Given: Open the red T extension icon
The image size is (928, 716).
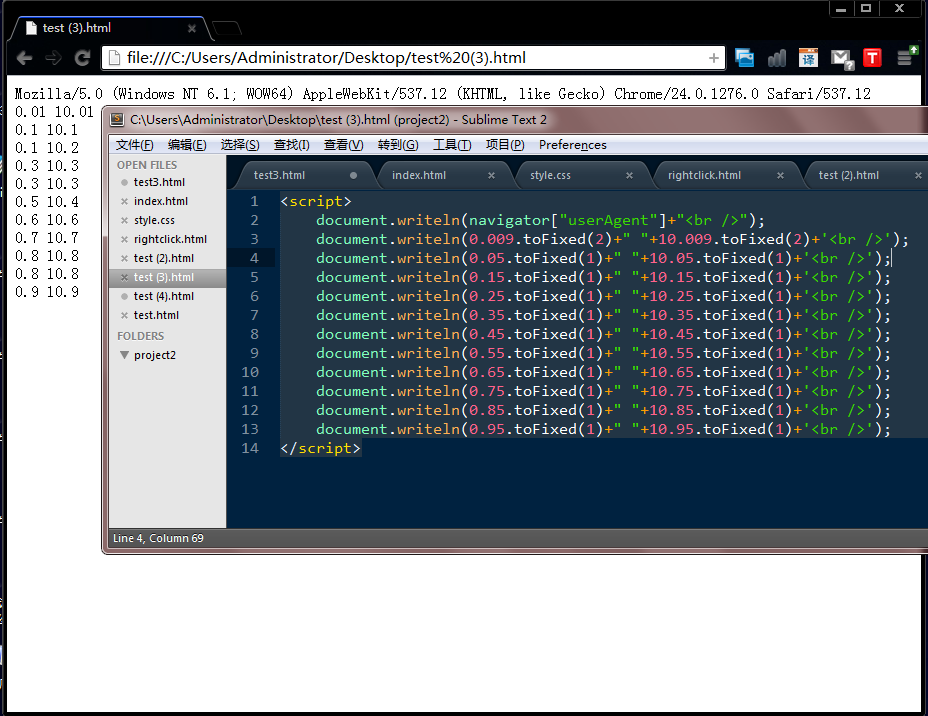Looking at the screenshot, I should (x=872, y=58).
